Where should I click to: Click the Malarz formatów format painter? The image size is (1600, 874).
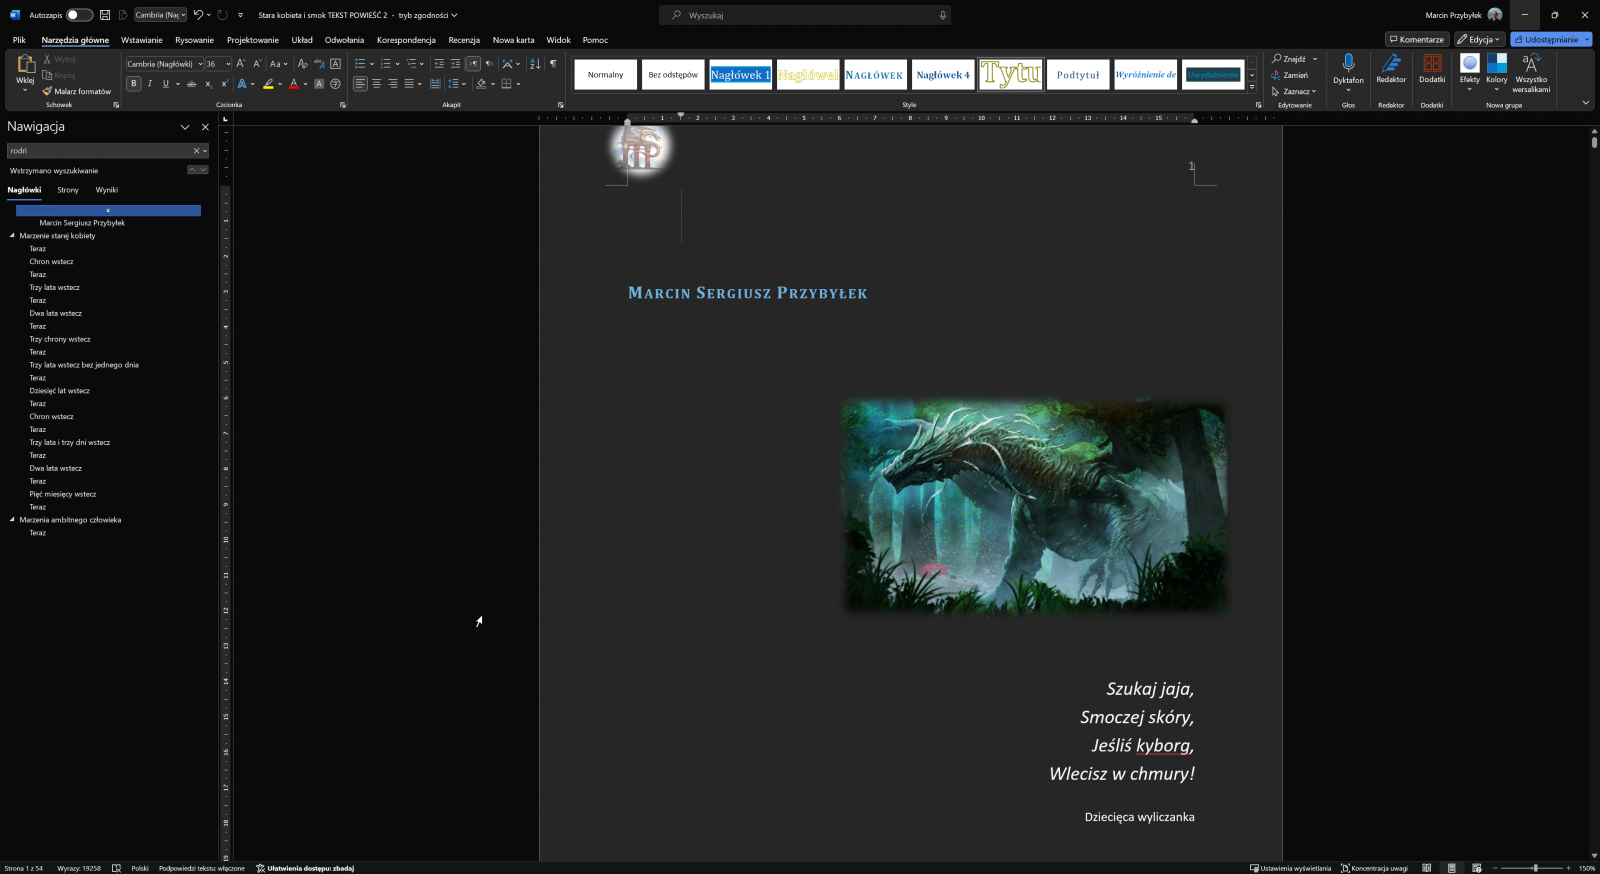pyautogui.click(x=77, y=91)
